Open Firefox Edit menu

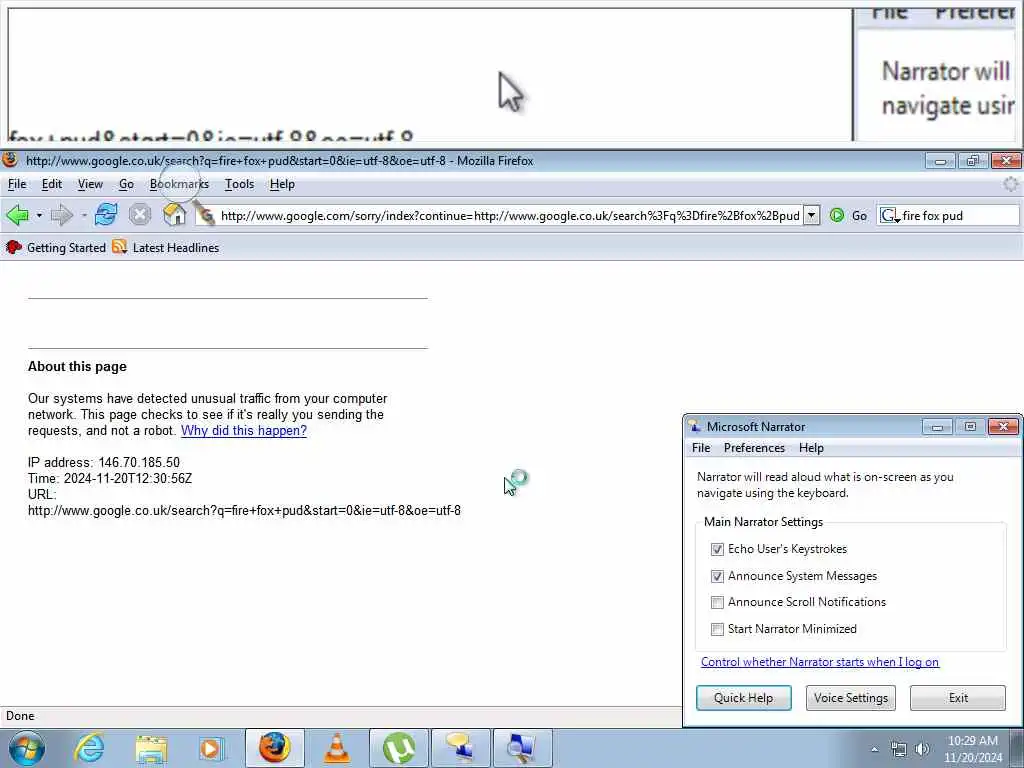coord(52,184)
